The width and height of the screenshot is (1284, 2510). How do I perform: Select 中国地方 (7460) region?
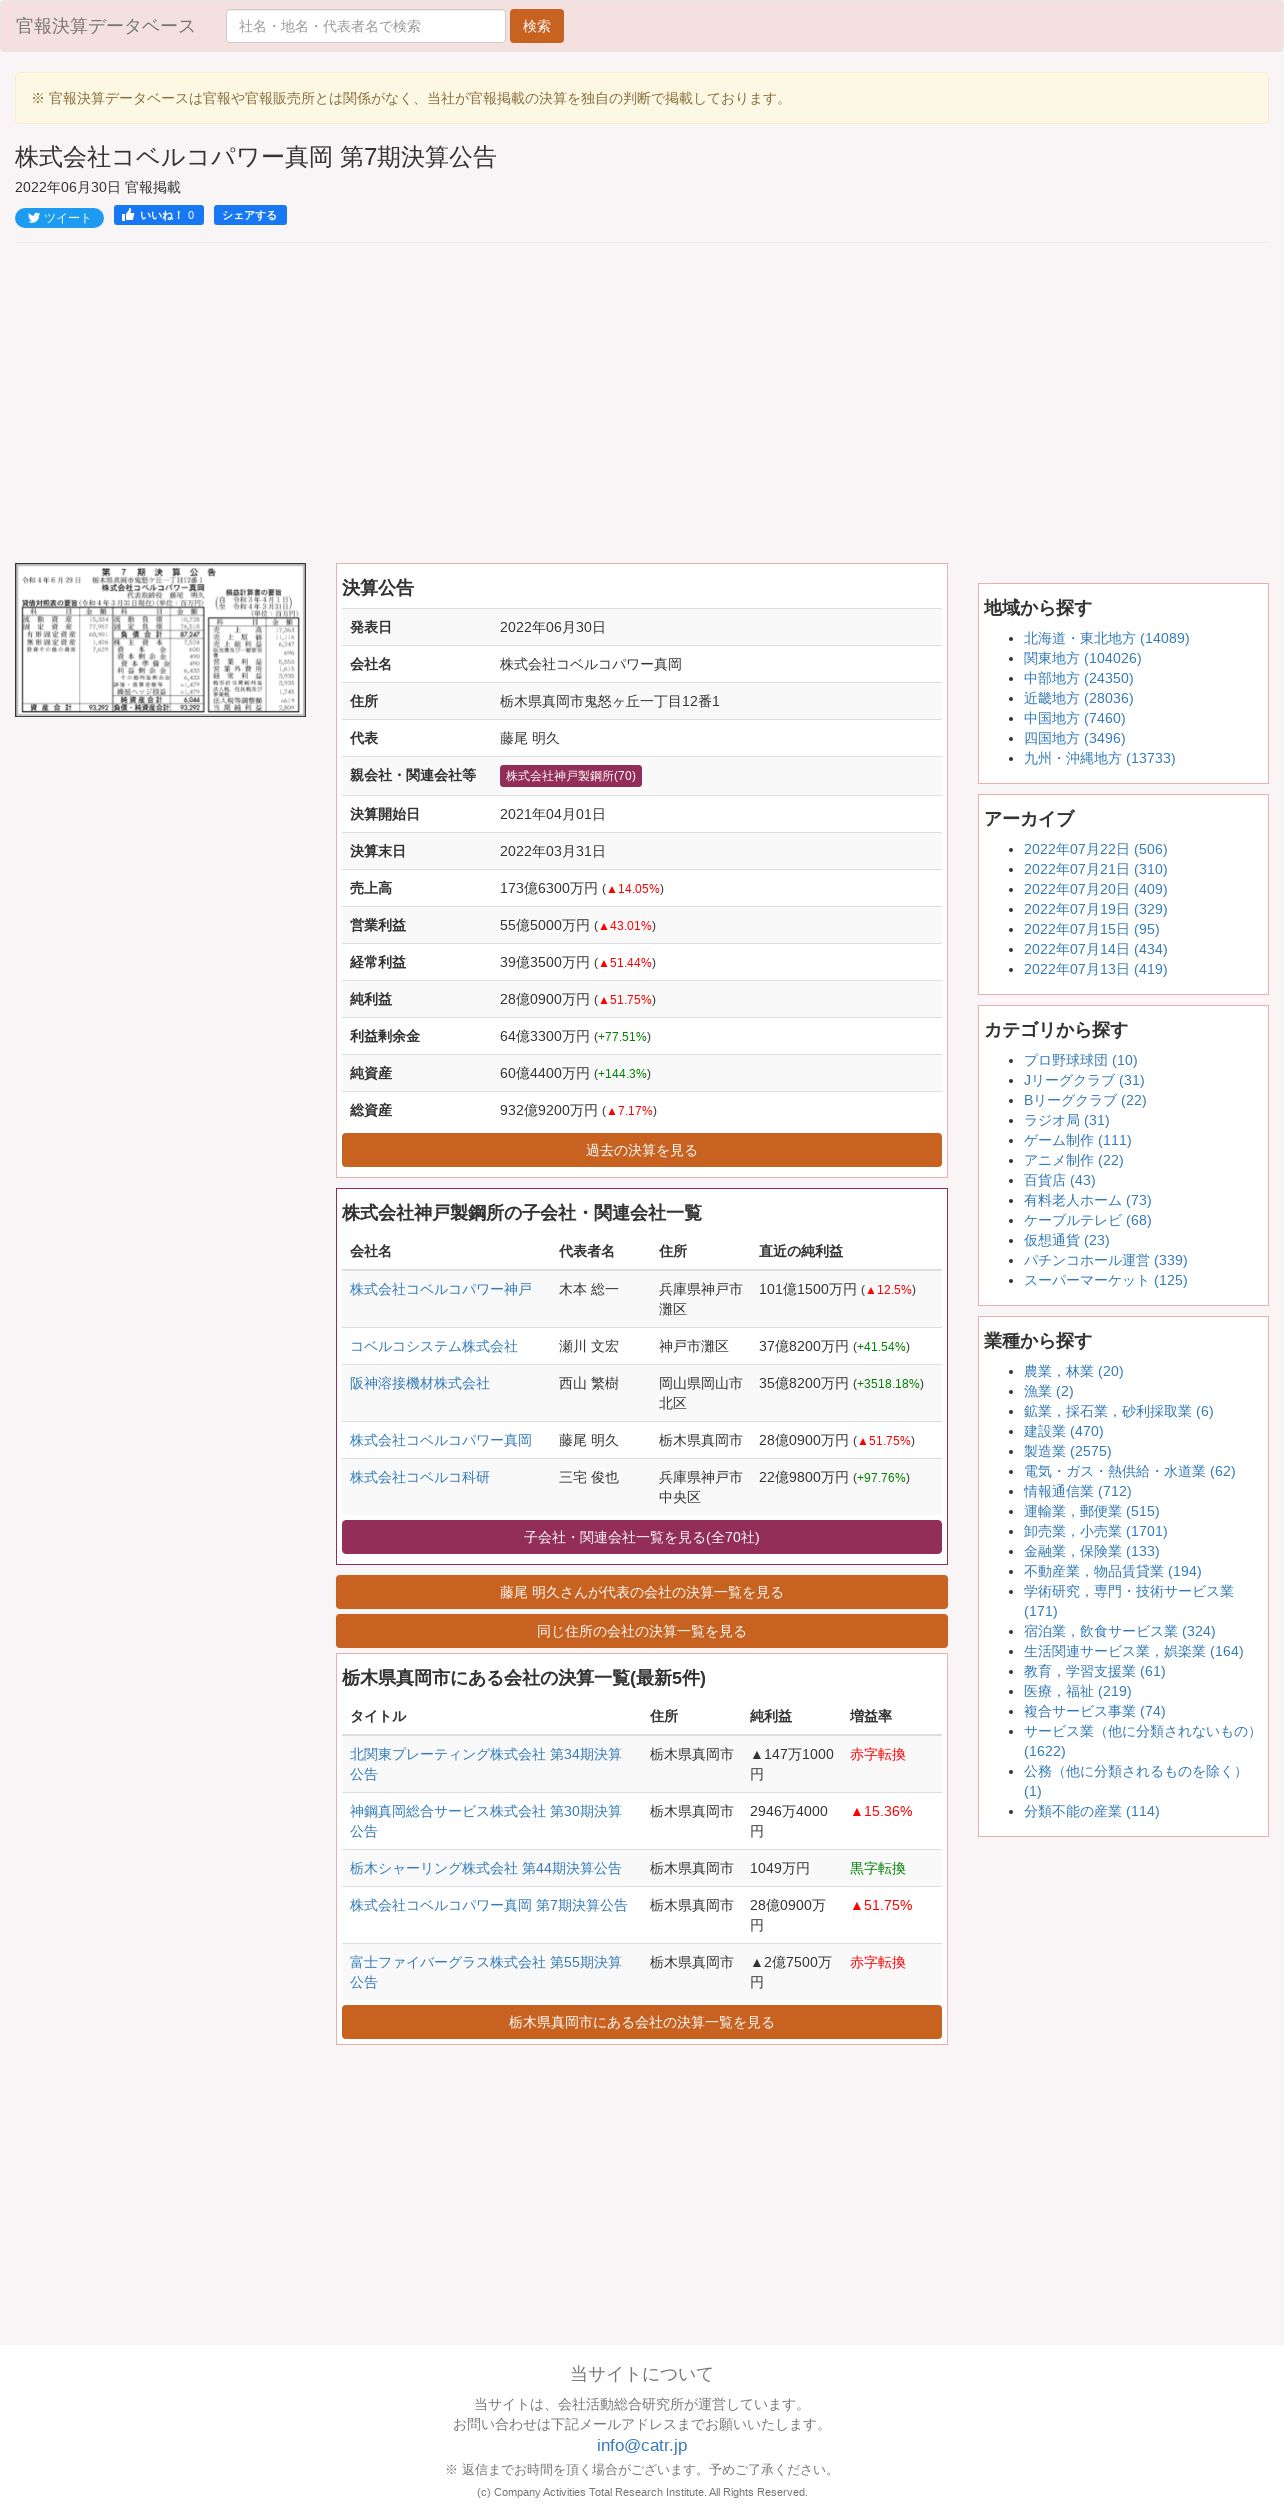1074,718
